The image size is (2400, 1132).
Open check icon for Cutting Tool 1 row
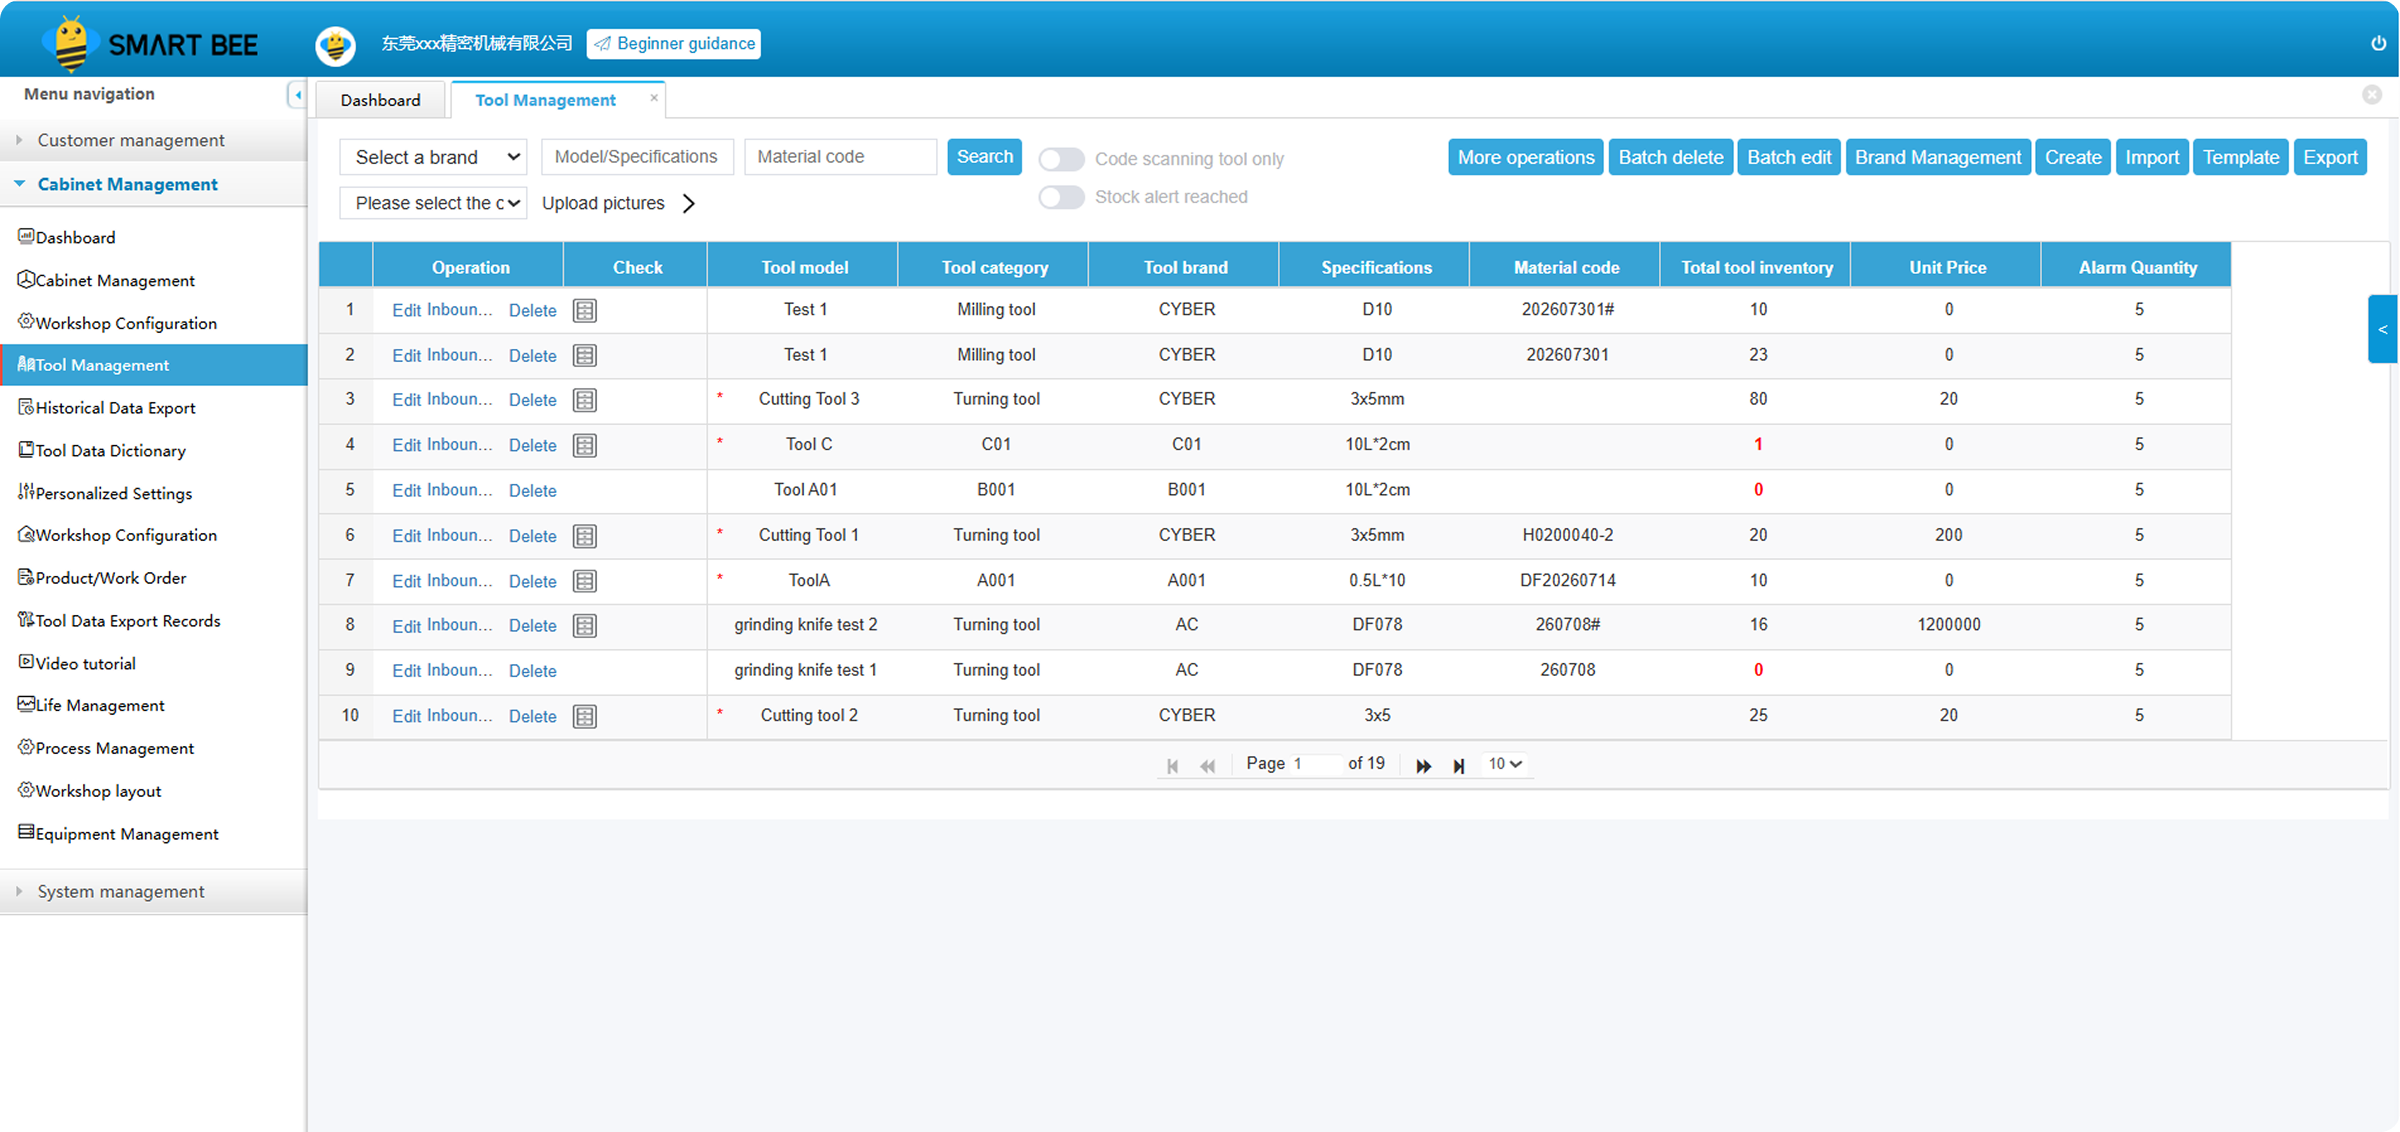pyautogui.click(x=585, y=536)
